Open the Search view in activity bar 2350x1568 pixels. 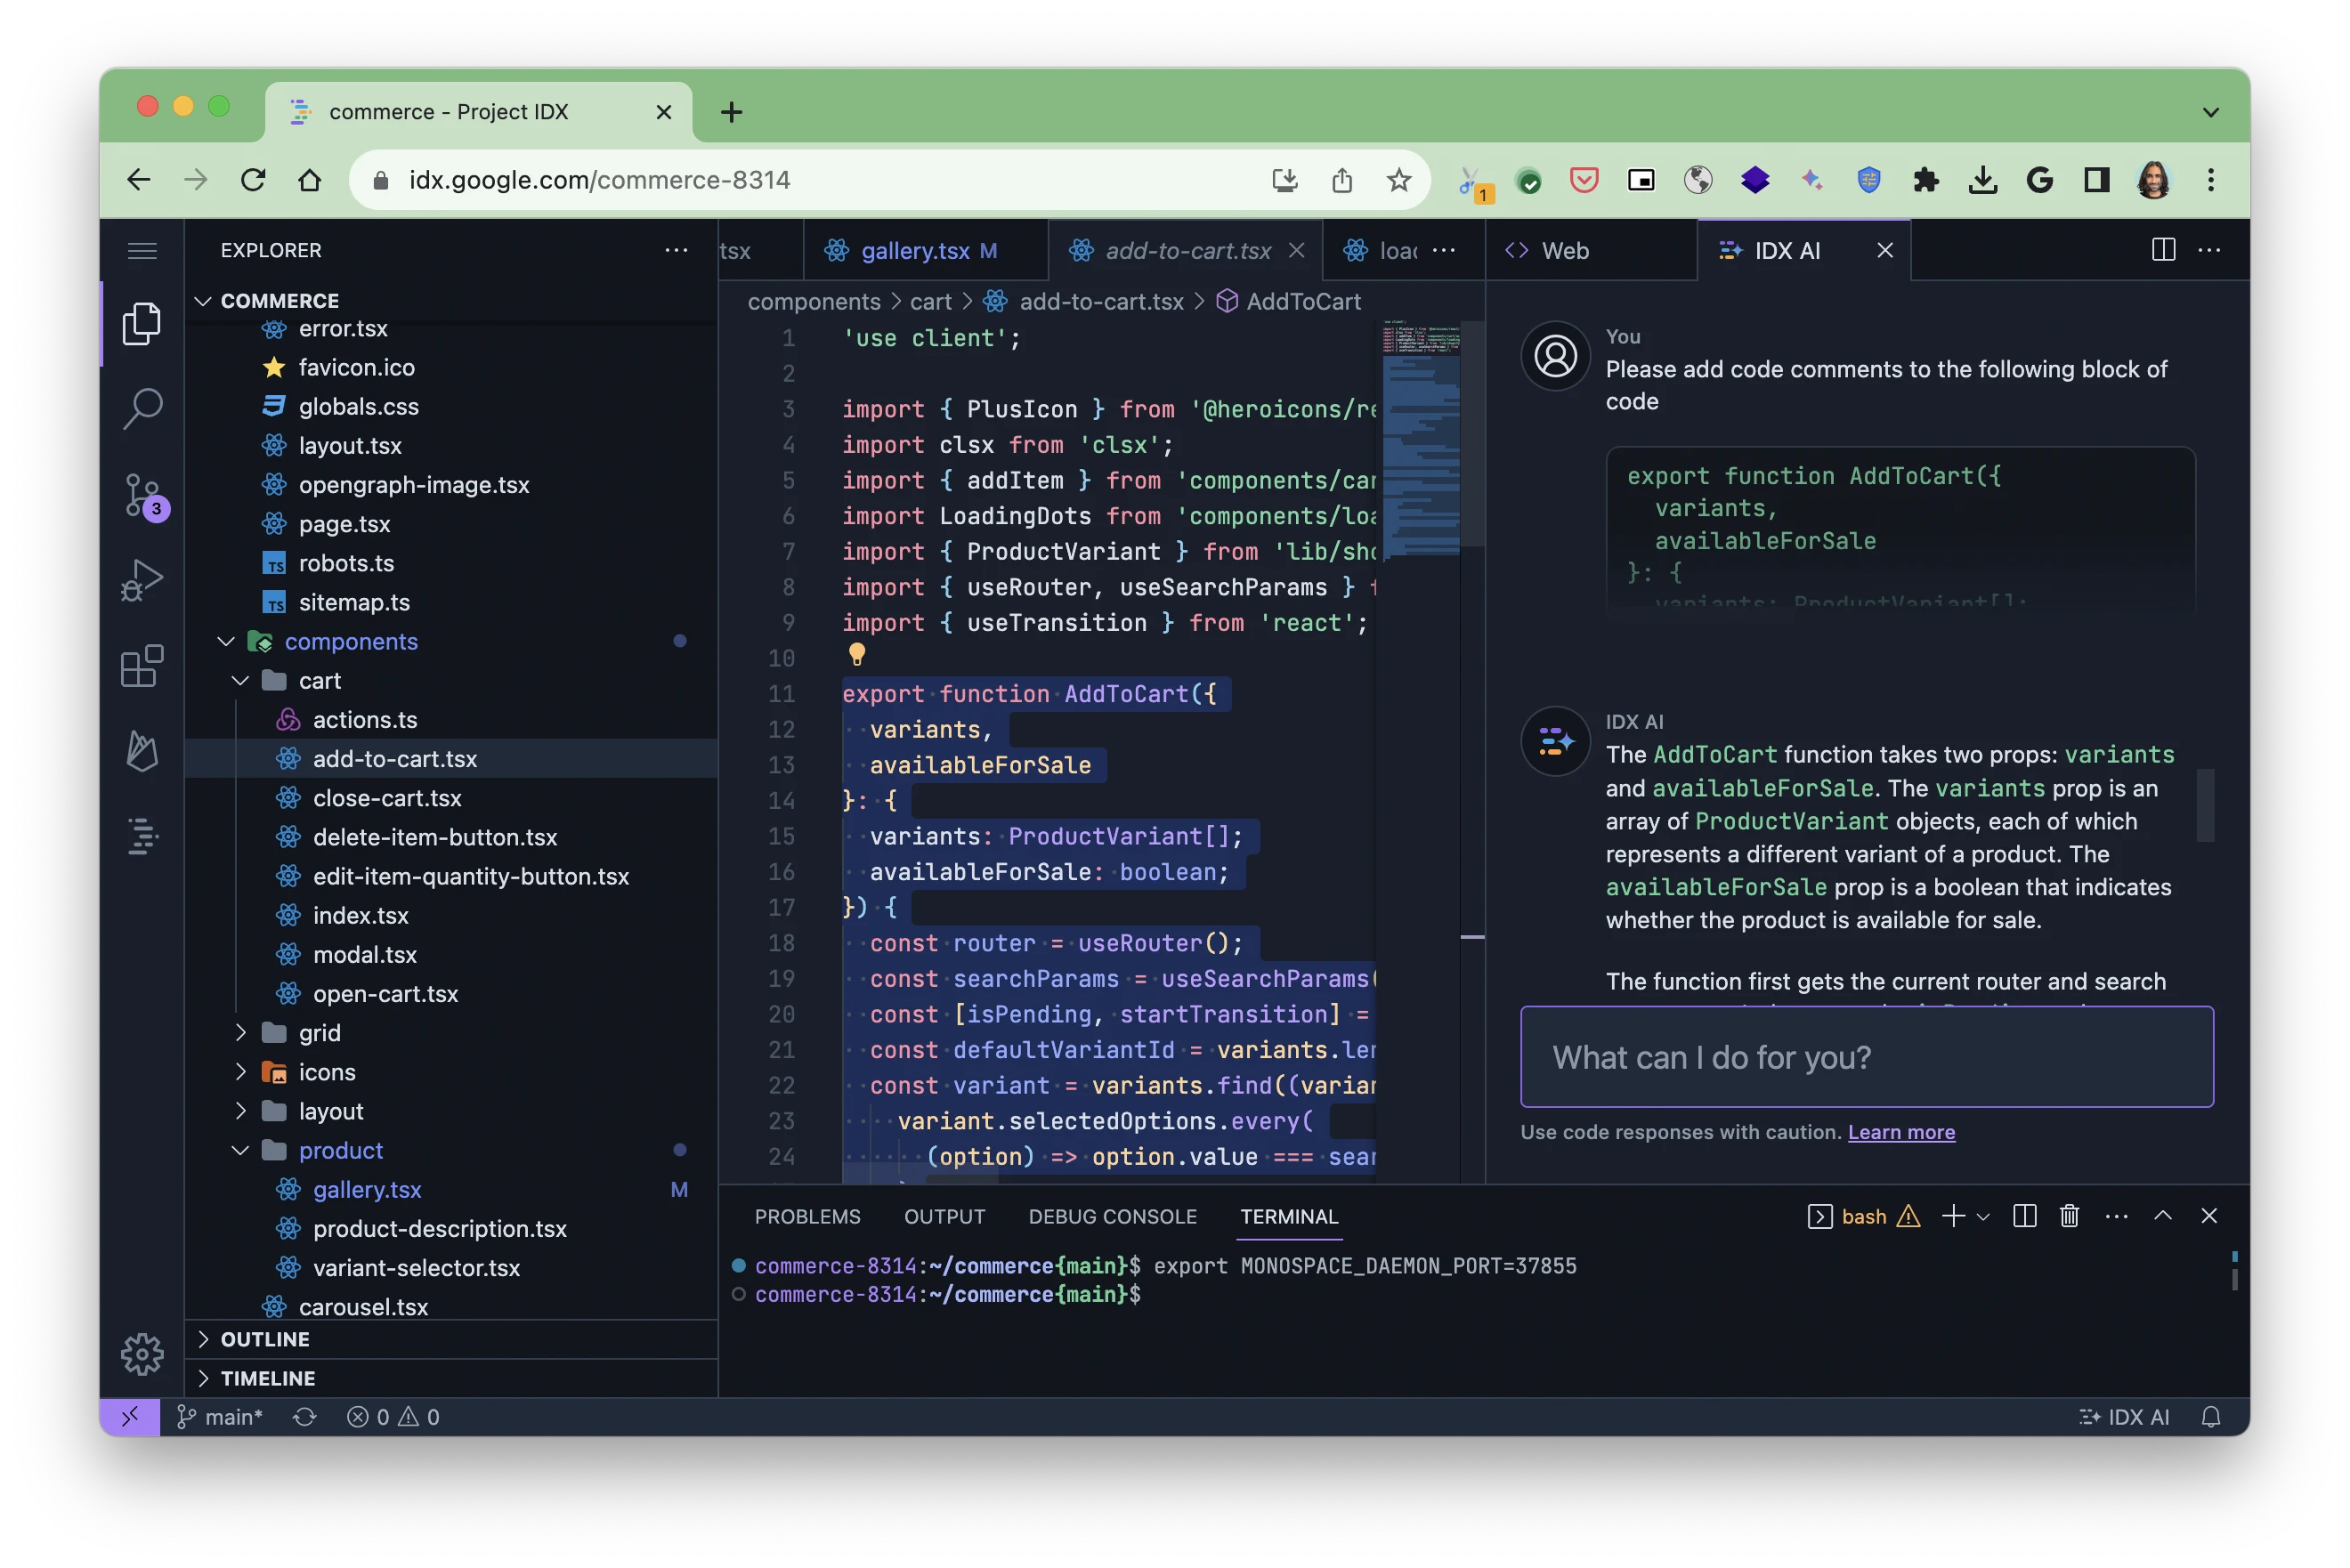142,408
